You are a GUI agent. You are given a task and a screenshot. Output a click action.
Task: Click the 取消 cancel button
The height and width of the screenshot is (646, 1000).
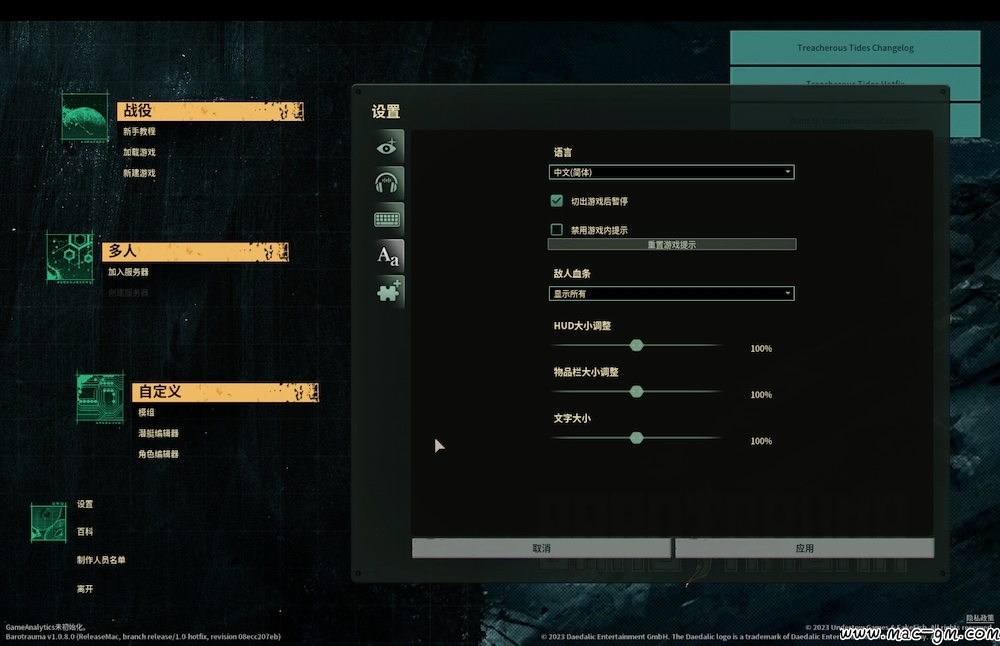click(541, 548)
